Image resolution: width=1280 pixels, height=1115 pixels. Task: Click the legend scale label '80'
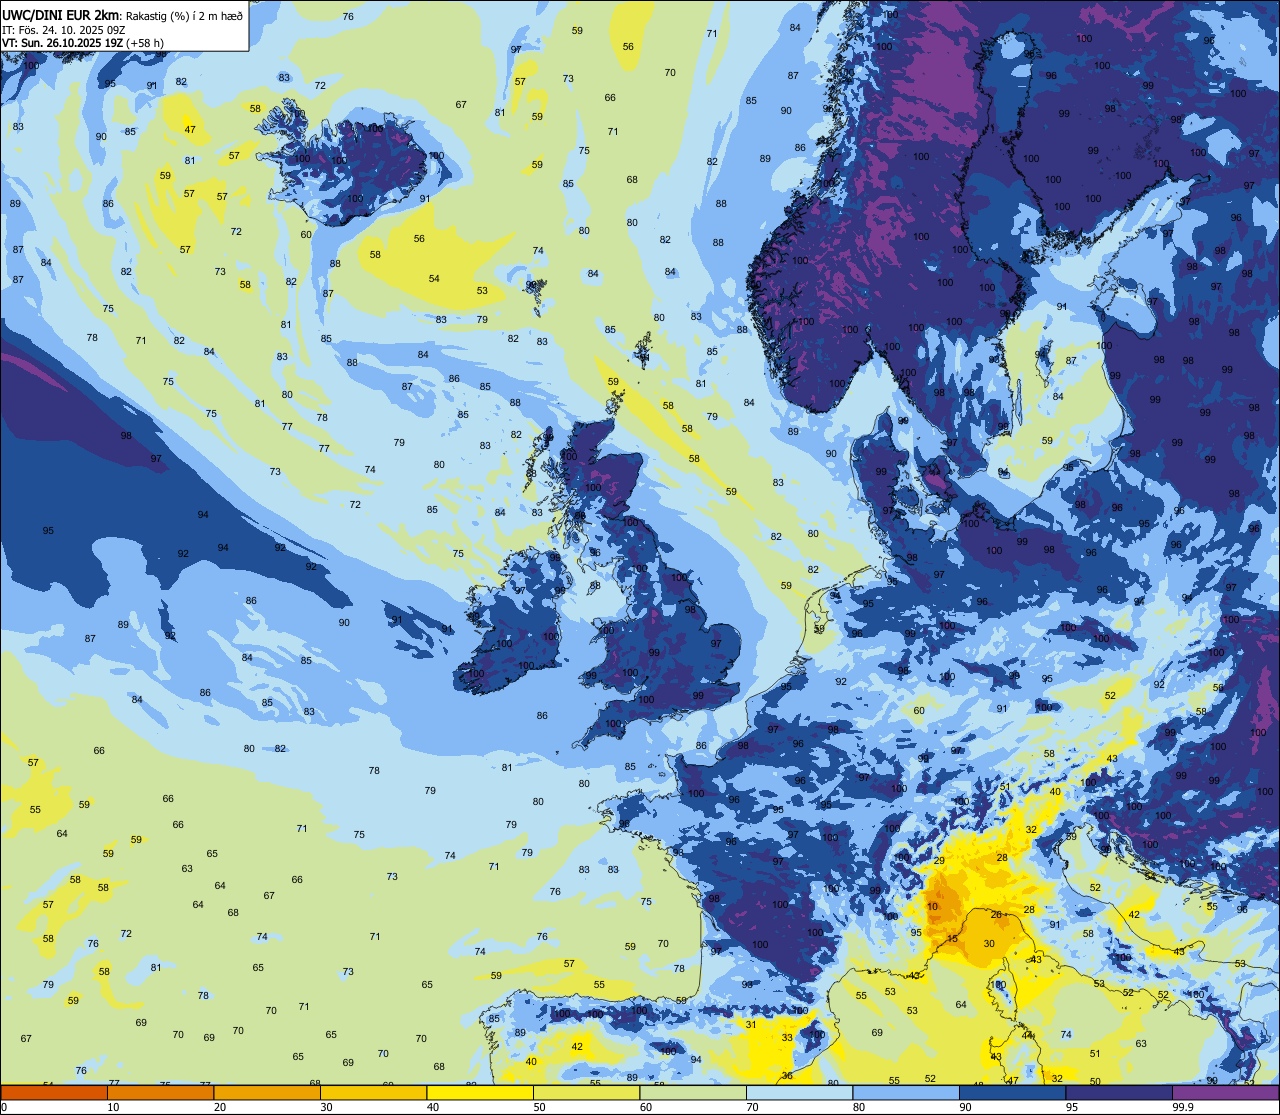point(858,1107)
